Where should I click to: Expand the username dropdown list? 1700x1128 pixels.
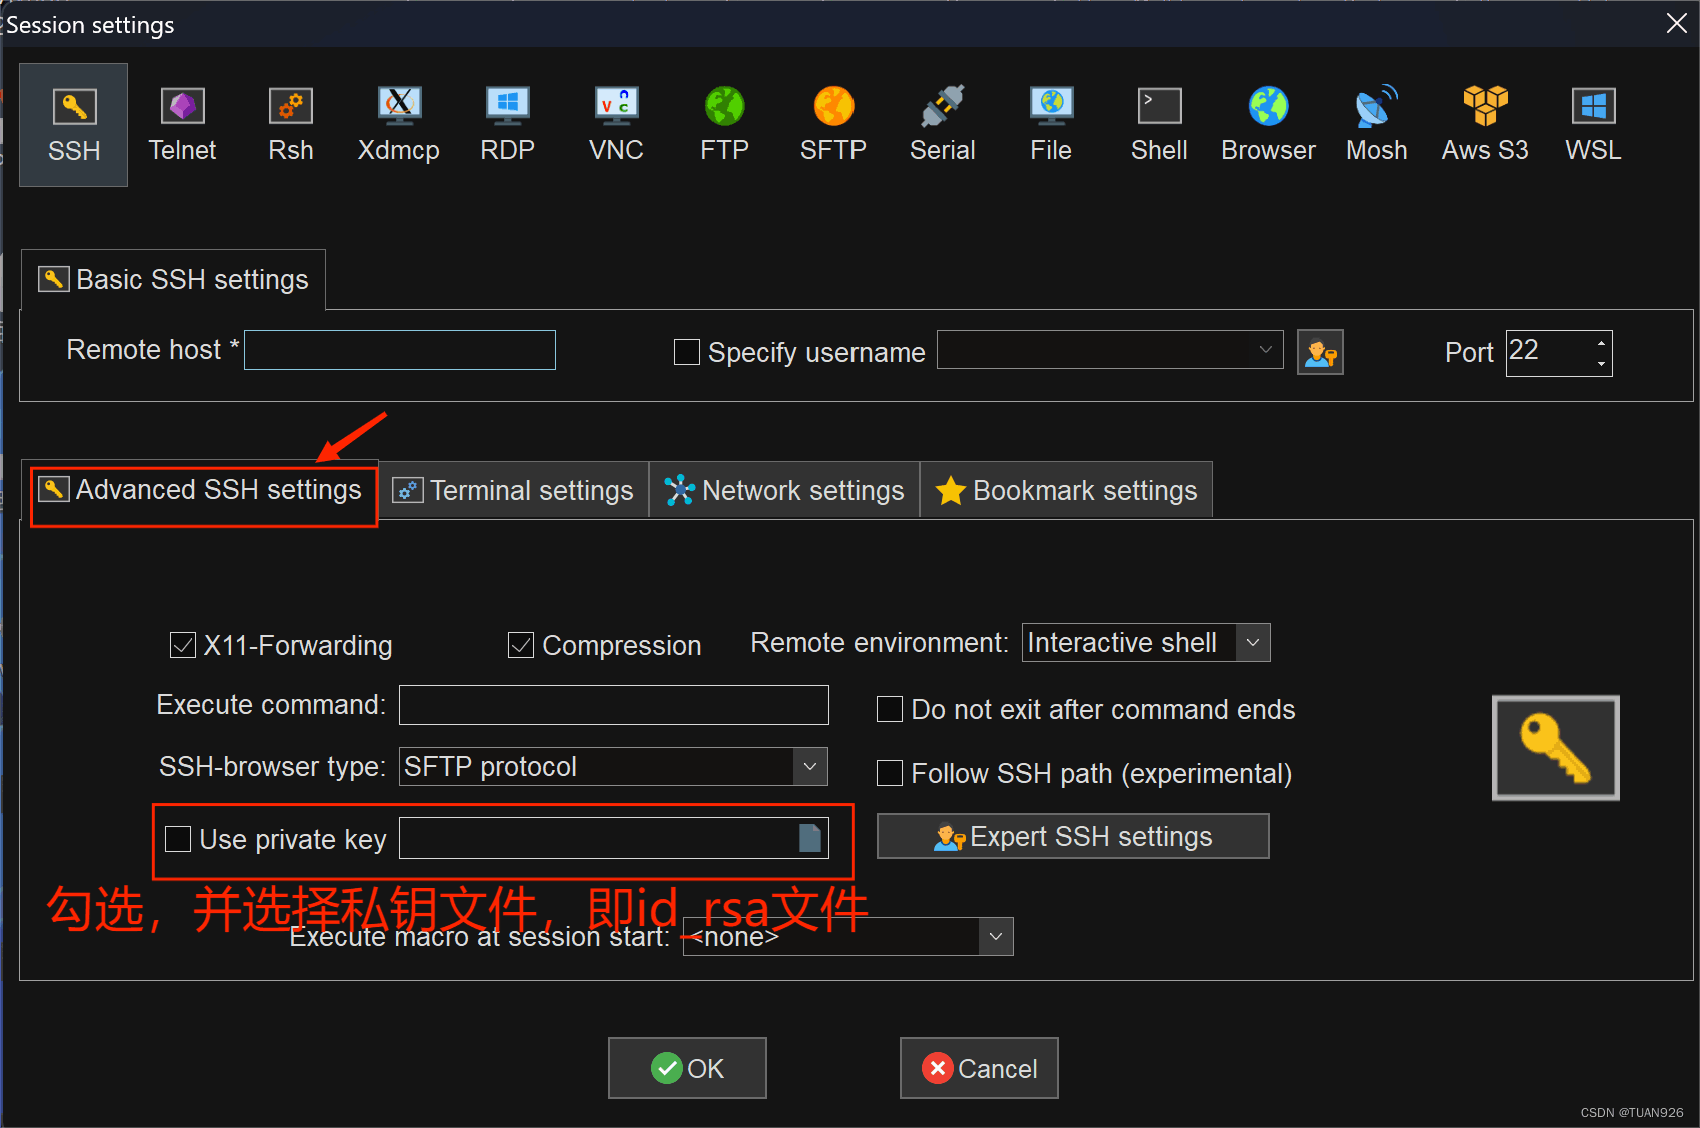1265,349
